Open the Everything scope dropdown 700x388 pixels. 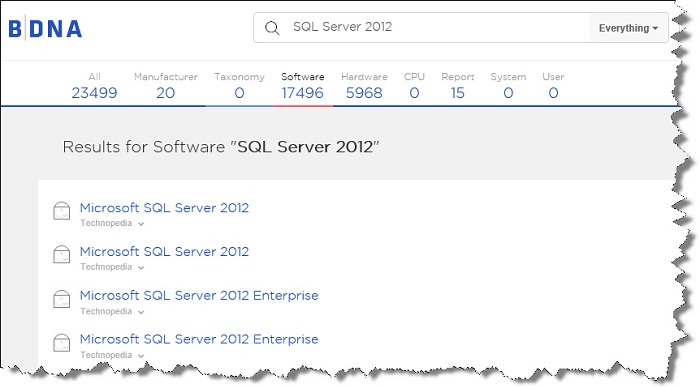point(628,28)
